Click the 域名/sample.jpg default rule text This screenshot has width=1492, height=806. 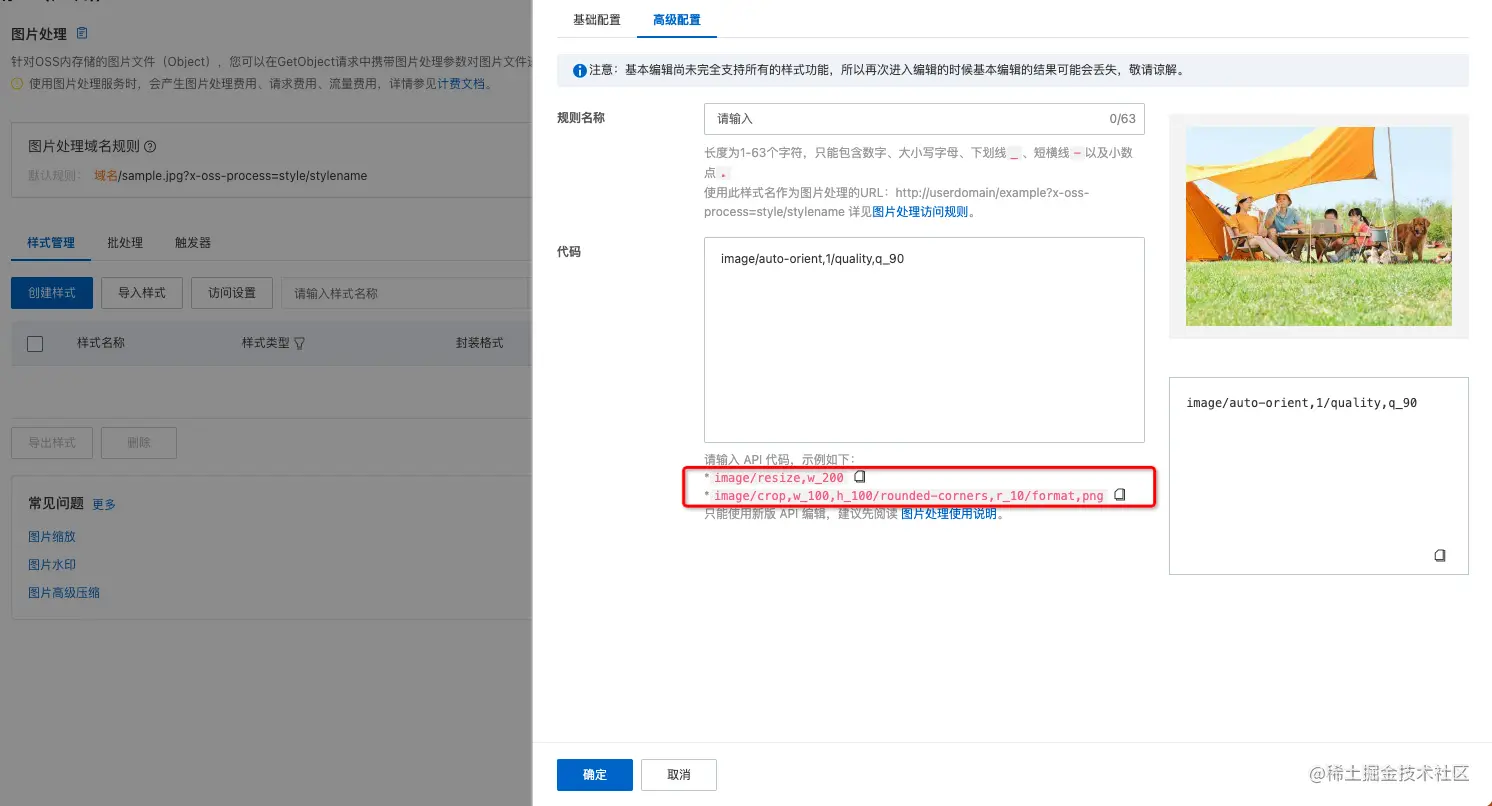(x=230, y=176)
